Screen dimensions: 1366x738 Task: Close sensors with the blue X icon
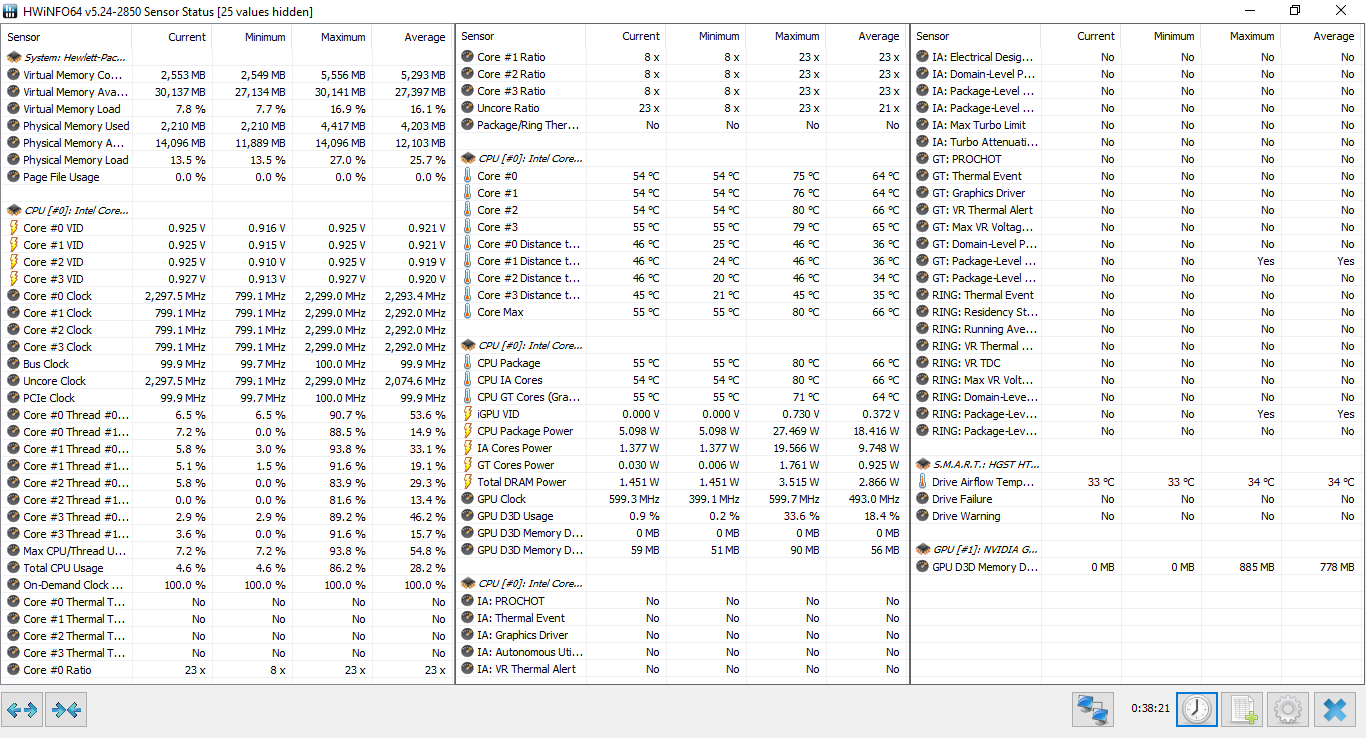point(1335,710)
